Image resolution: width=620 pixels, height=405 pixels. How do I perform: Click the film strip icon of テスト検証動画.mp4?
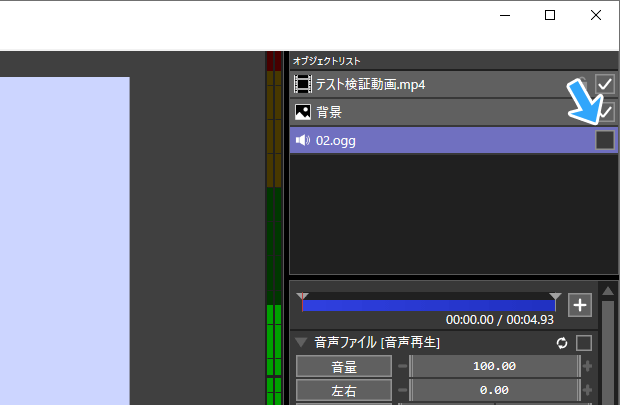pos(302,84)
